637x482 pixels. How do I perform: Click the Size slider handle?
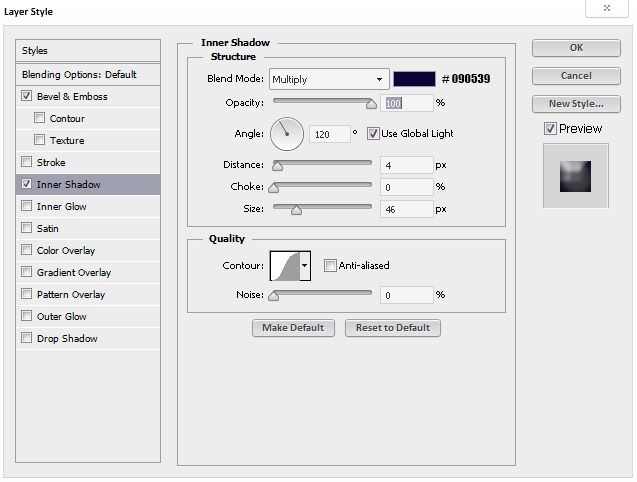[x=297, y=210]
